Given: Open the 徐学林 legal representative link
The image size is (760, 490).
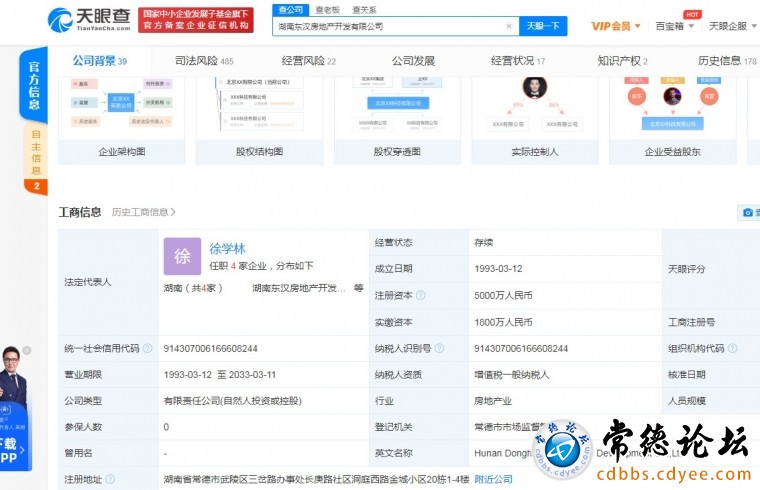Looking at the screenshot, I should tap(227, 249).
